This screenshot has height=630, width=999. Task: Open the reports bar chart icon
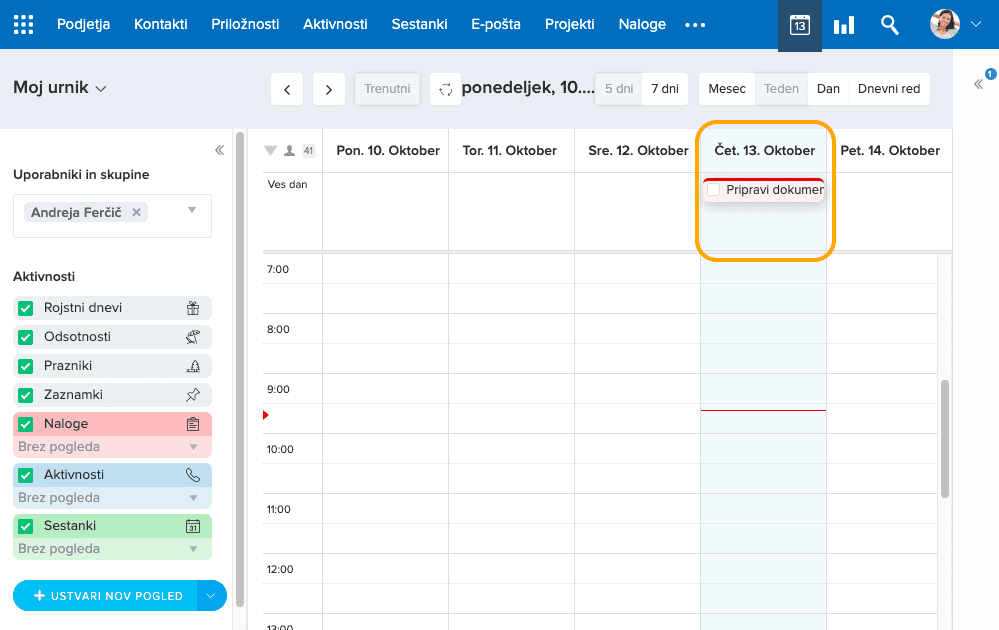click(844, 25)
